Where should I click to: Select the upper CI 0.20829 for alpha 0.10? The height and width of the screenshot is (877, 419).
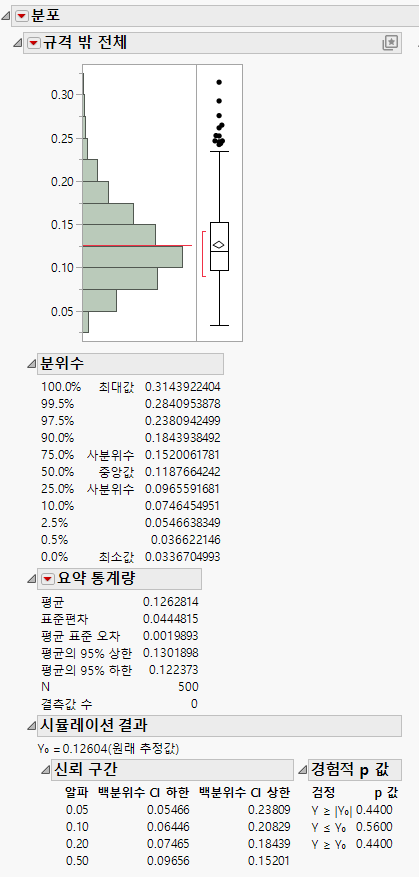[269, 827]
